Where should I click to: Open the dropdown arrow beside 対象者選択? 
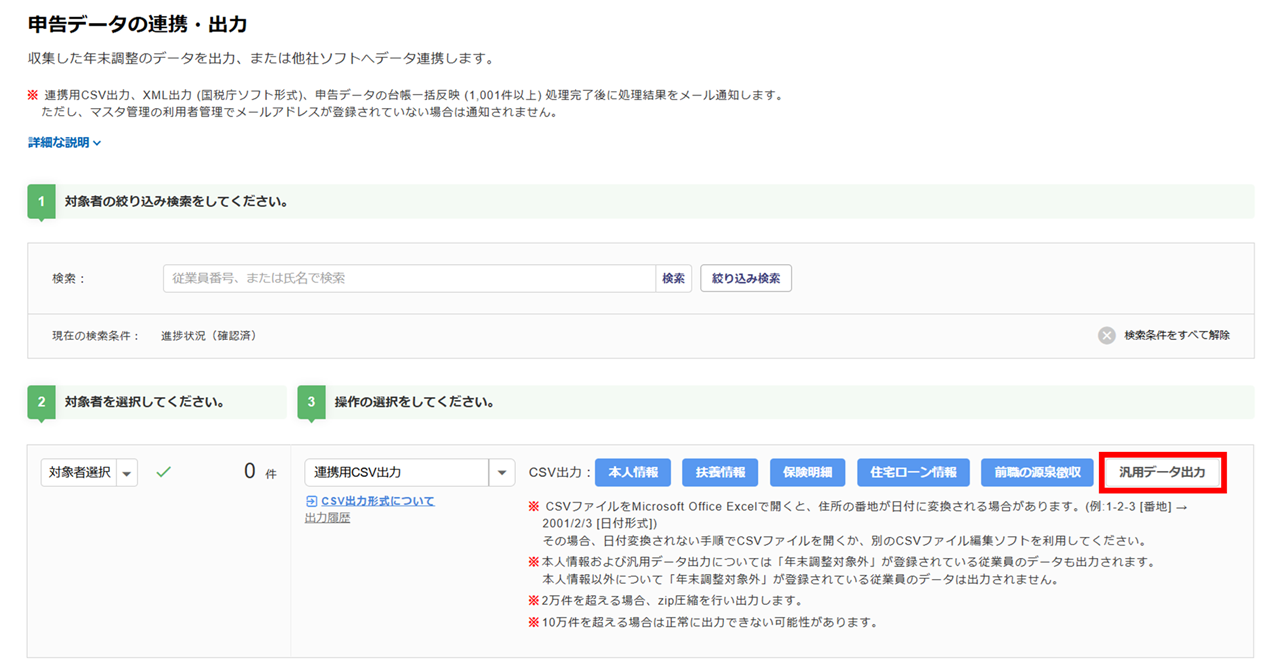127,472
